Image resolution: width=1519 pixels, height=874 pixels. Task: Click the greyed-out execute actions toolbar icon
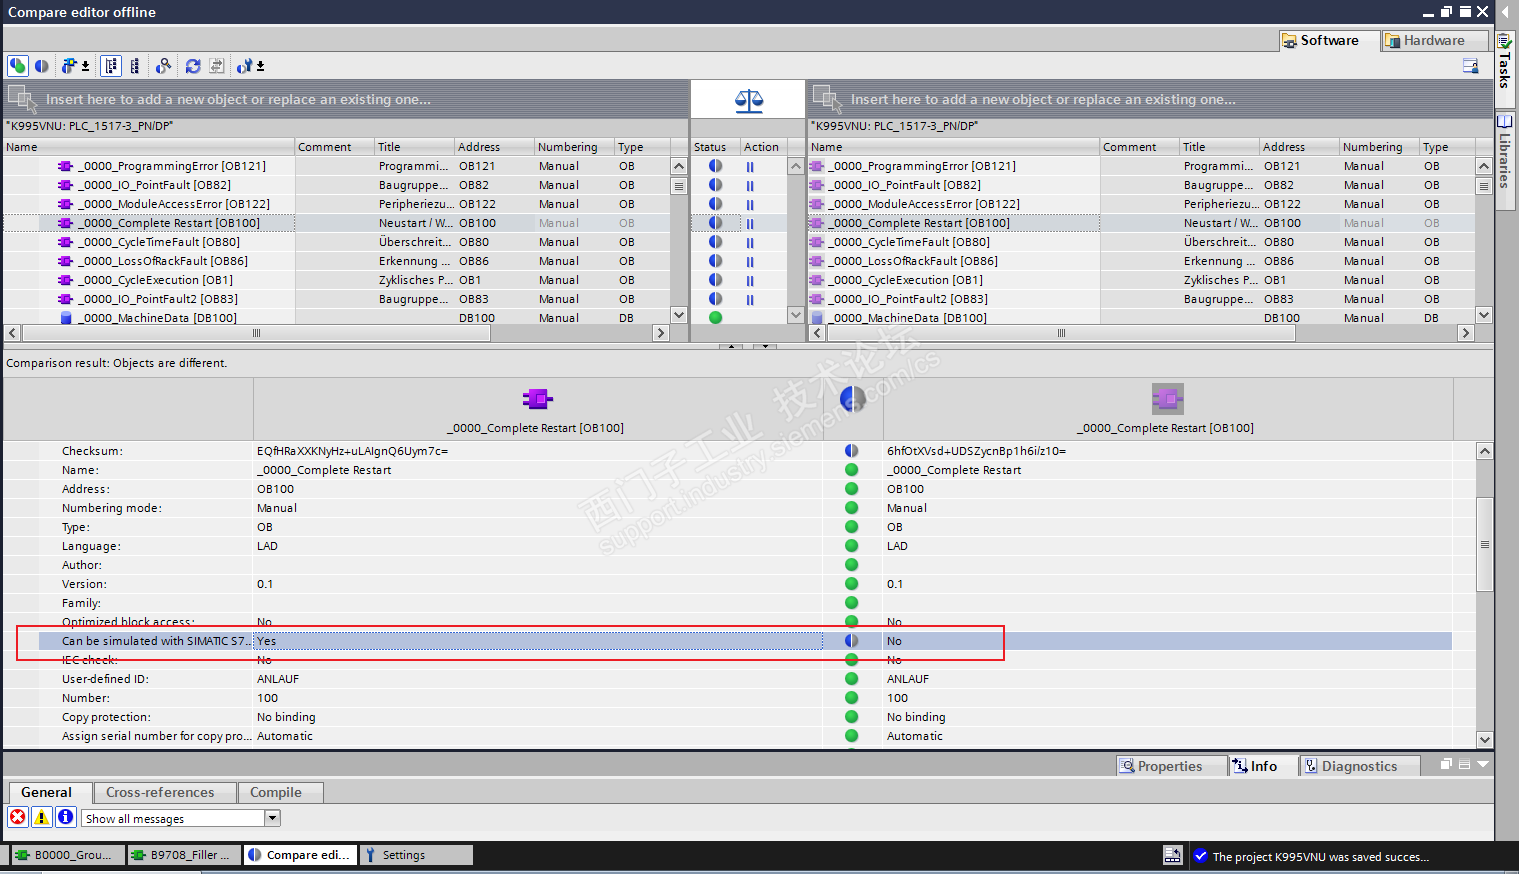tap(216, 66)
